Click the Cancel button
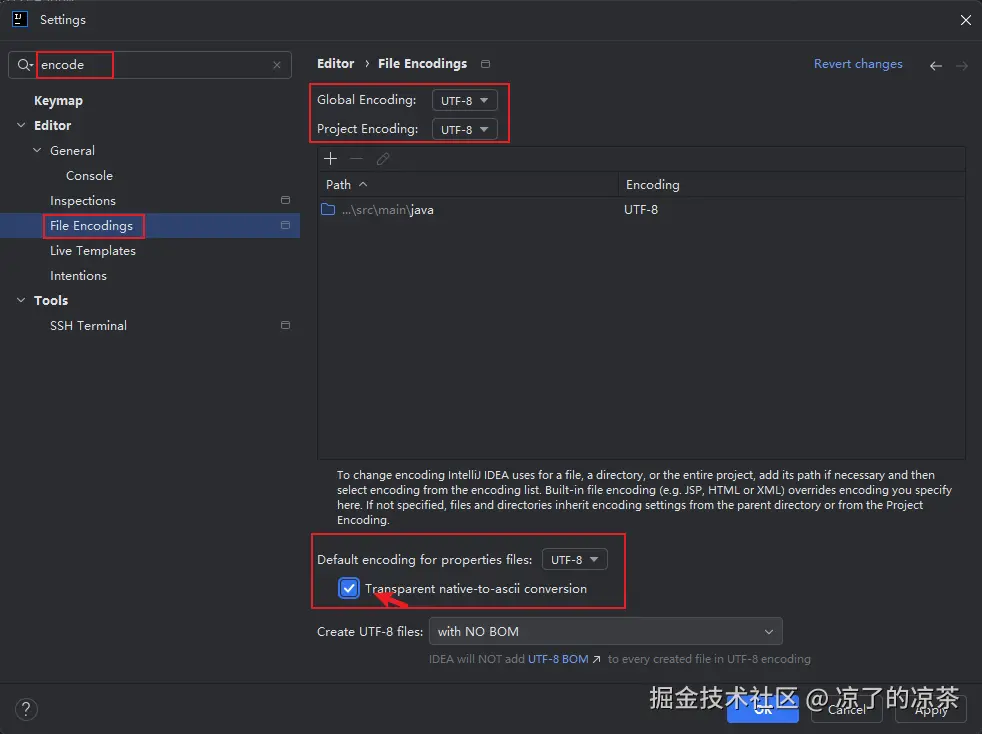Viewport: 982px width, 734px height. [847, 709]
